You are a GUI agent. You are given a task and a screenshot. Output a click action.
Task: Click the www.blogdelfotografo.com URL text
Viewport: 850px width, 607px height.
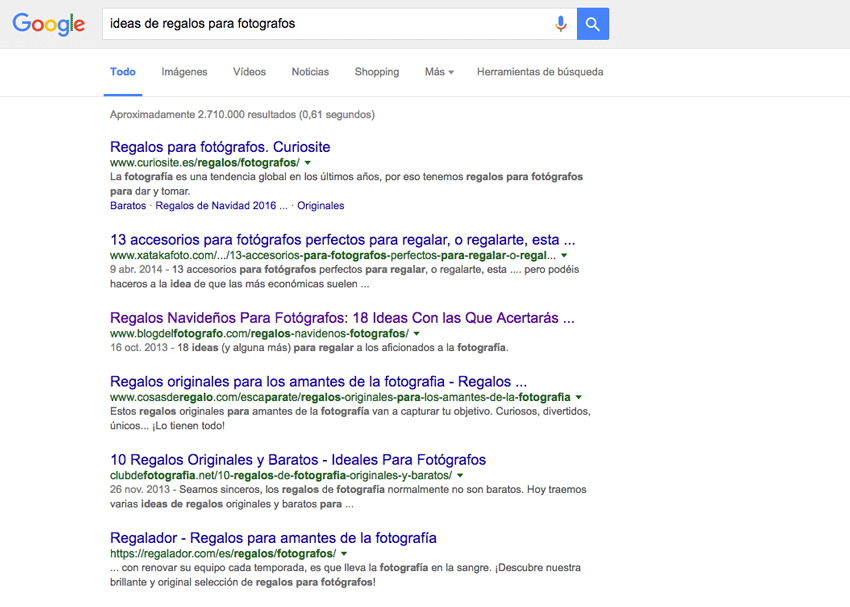259,333
